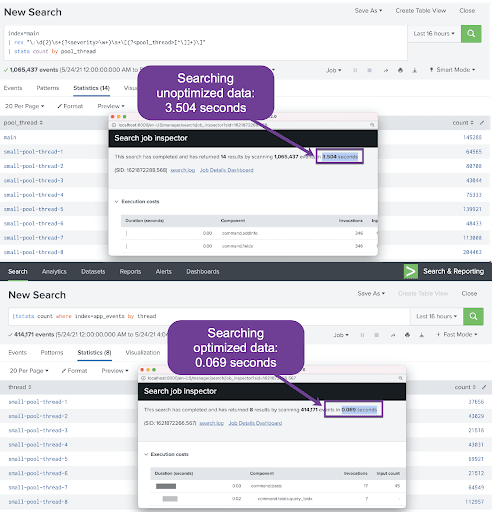Image resolution: width=492 pixels, height=512 pixels.
Task: Click pencil icon beside pool_thread table count header
Action: pos(482,123)
